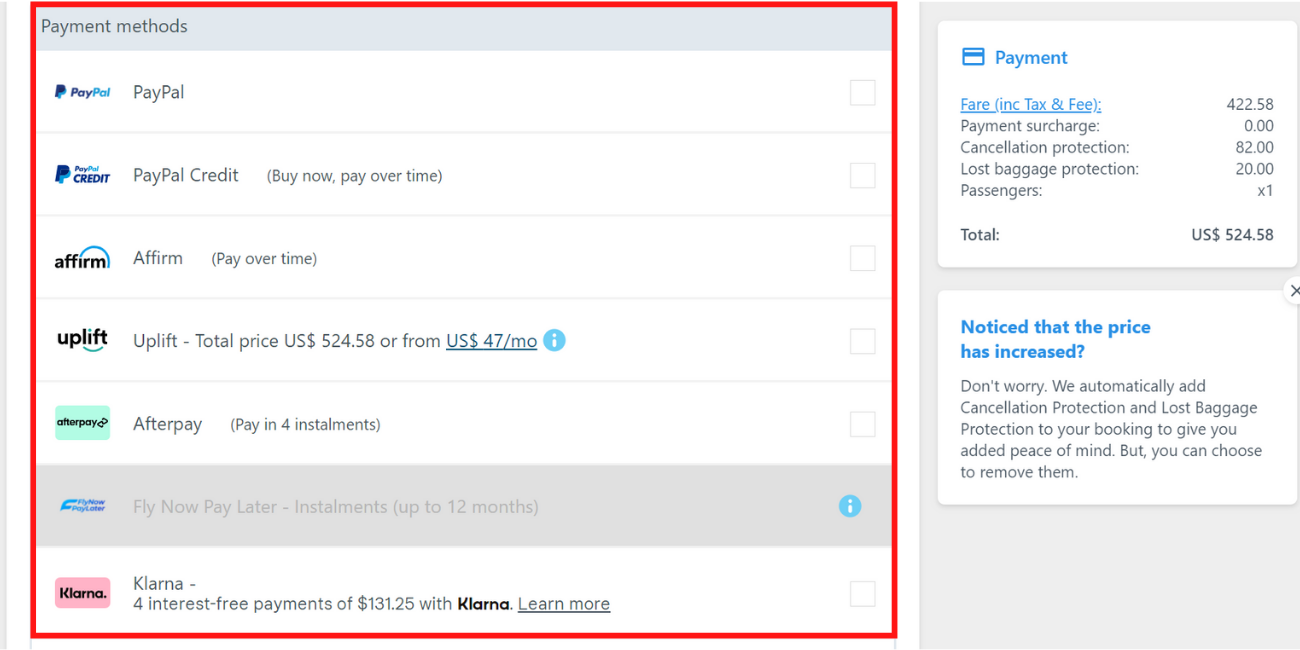The image size is (1300, 650).
Task: Select the PayPal payment checkbox
Action: tap(862, 92)
